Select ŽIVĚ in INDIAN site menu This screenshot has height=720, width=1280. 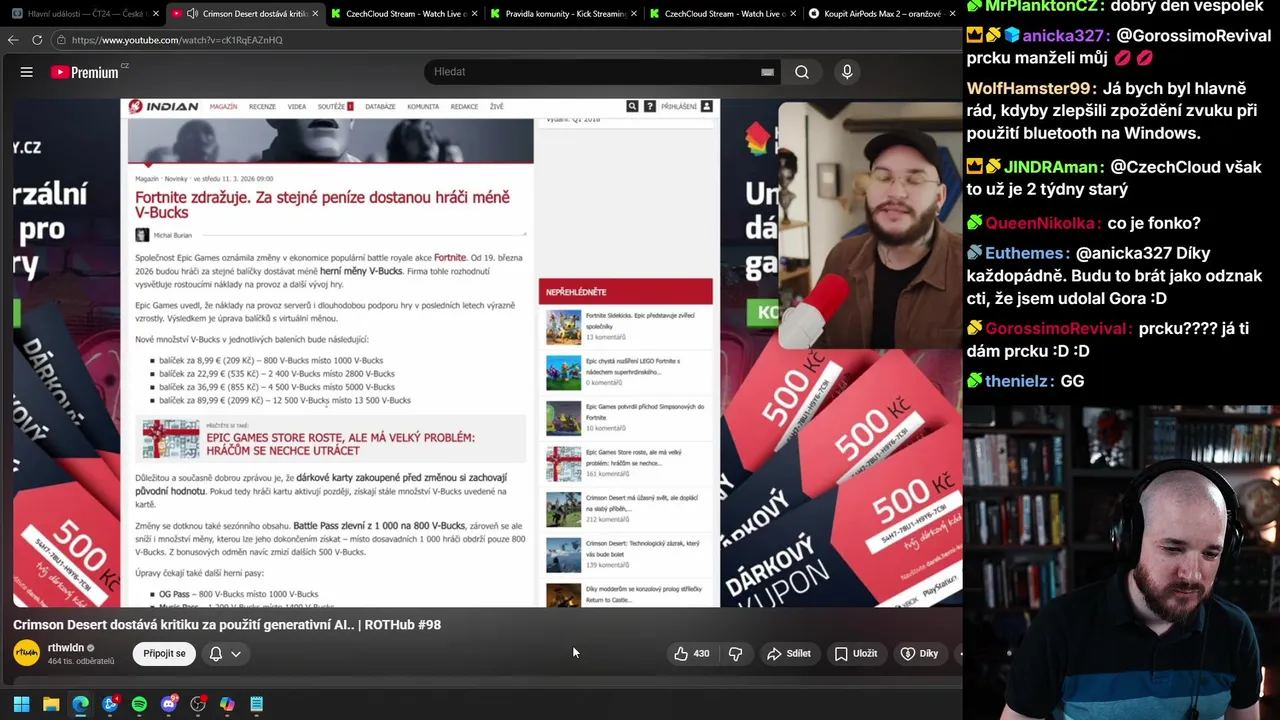pyautogui.click(x=496, y=106)
